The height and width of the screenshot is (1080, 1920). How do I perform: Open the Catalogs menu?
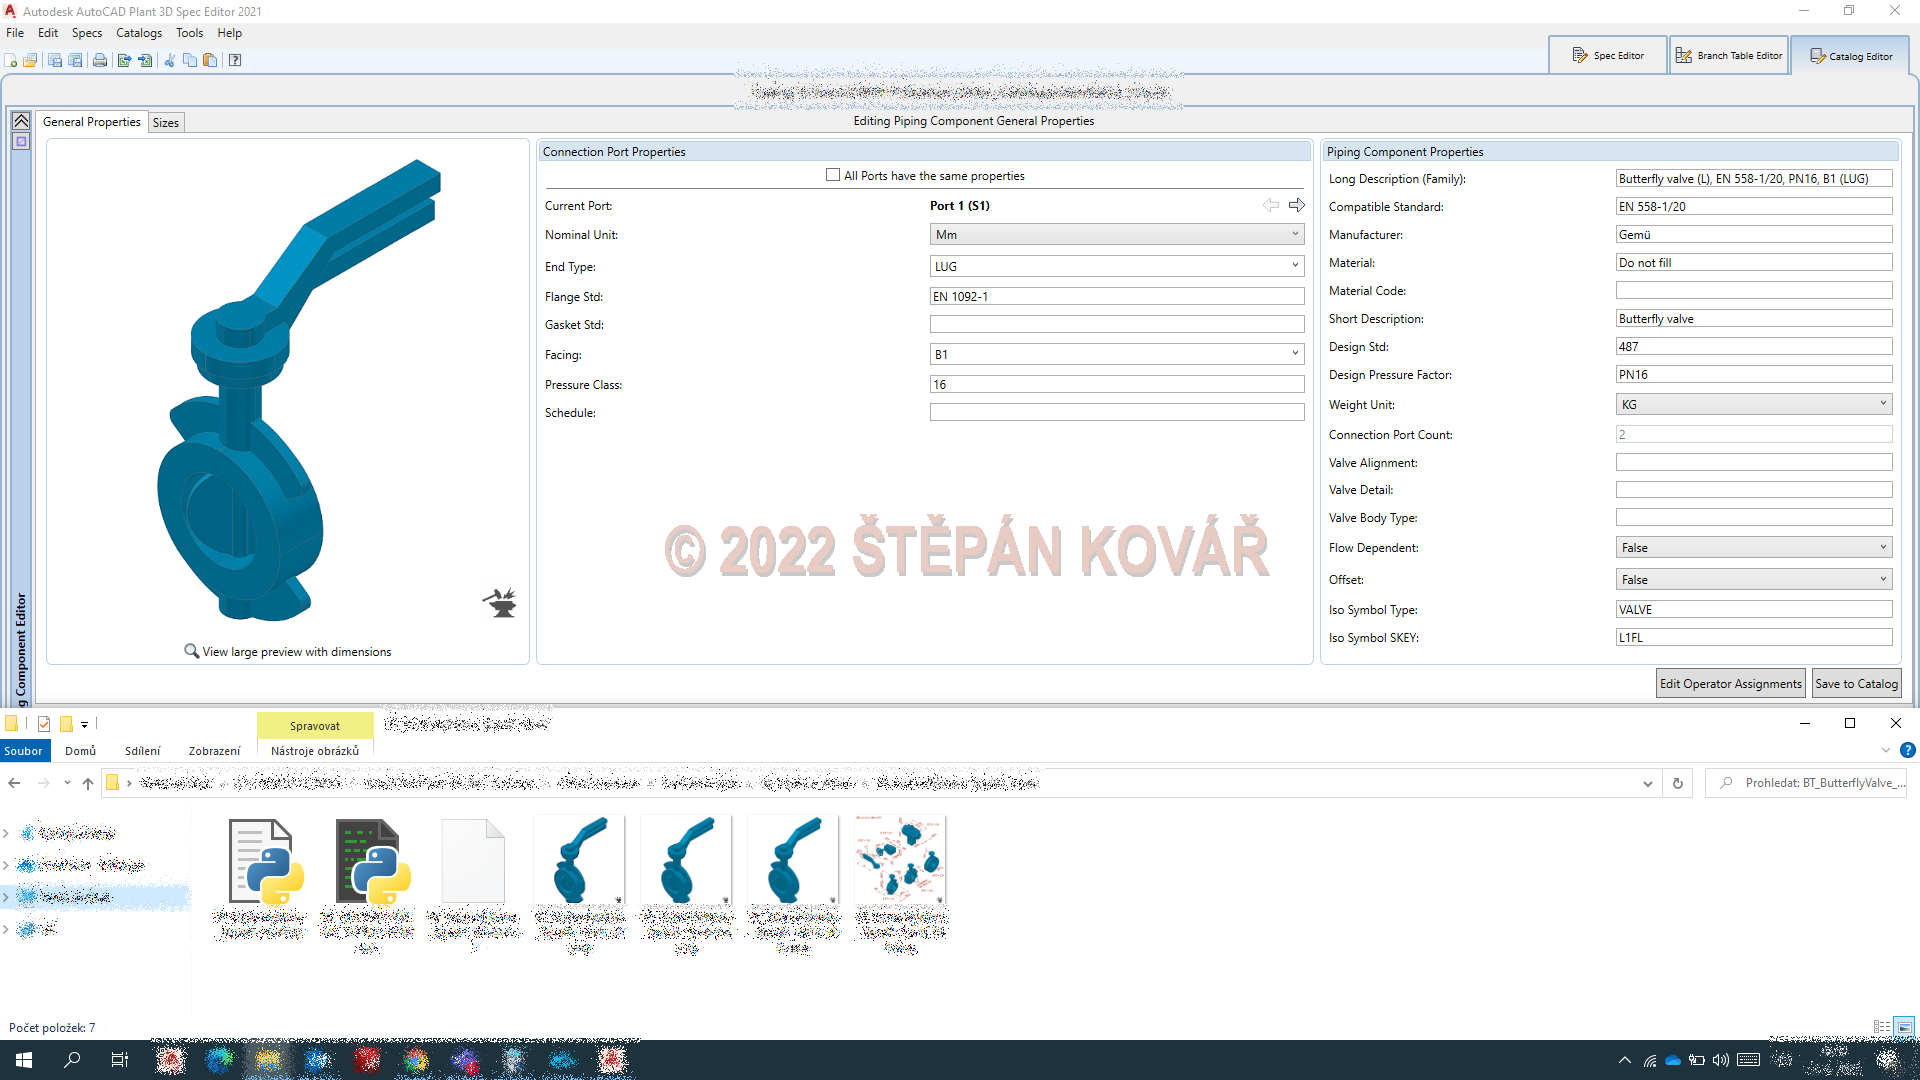click(139, 33)
